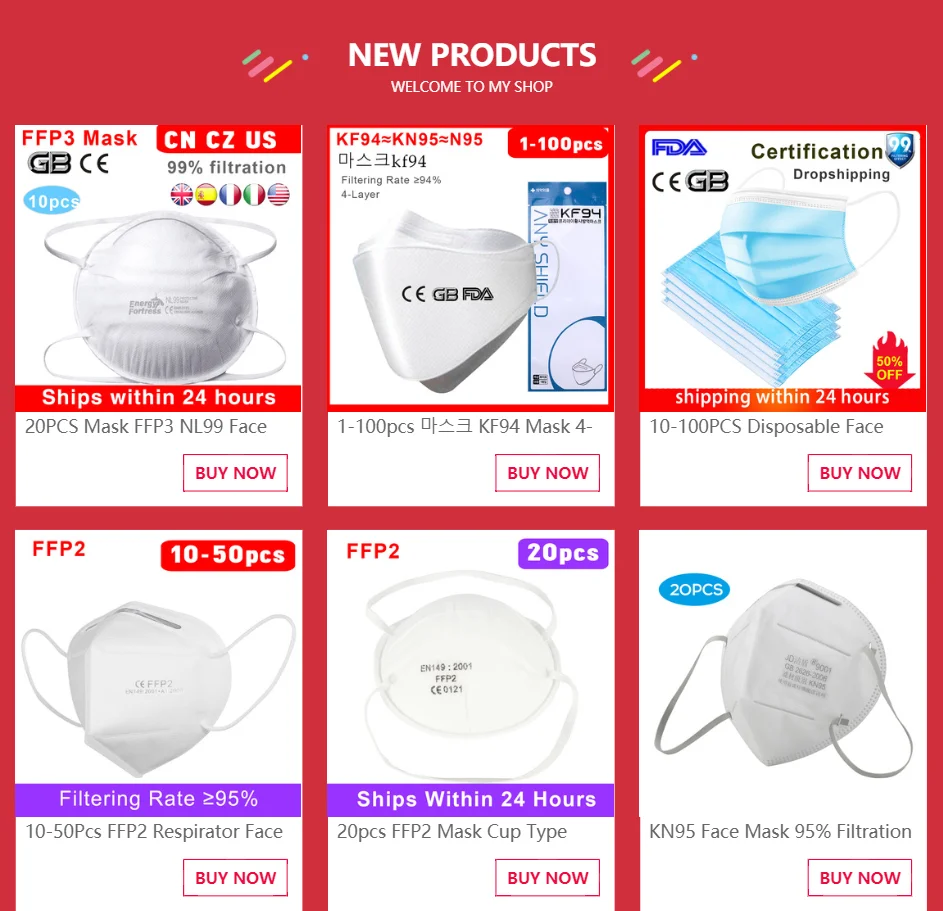Image resolution: width=943 pixels, height=911 pixels.
Task: Click BUY NOW for KN95 Face Mask
Action: 859,878
